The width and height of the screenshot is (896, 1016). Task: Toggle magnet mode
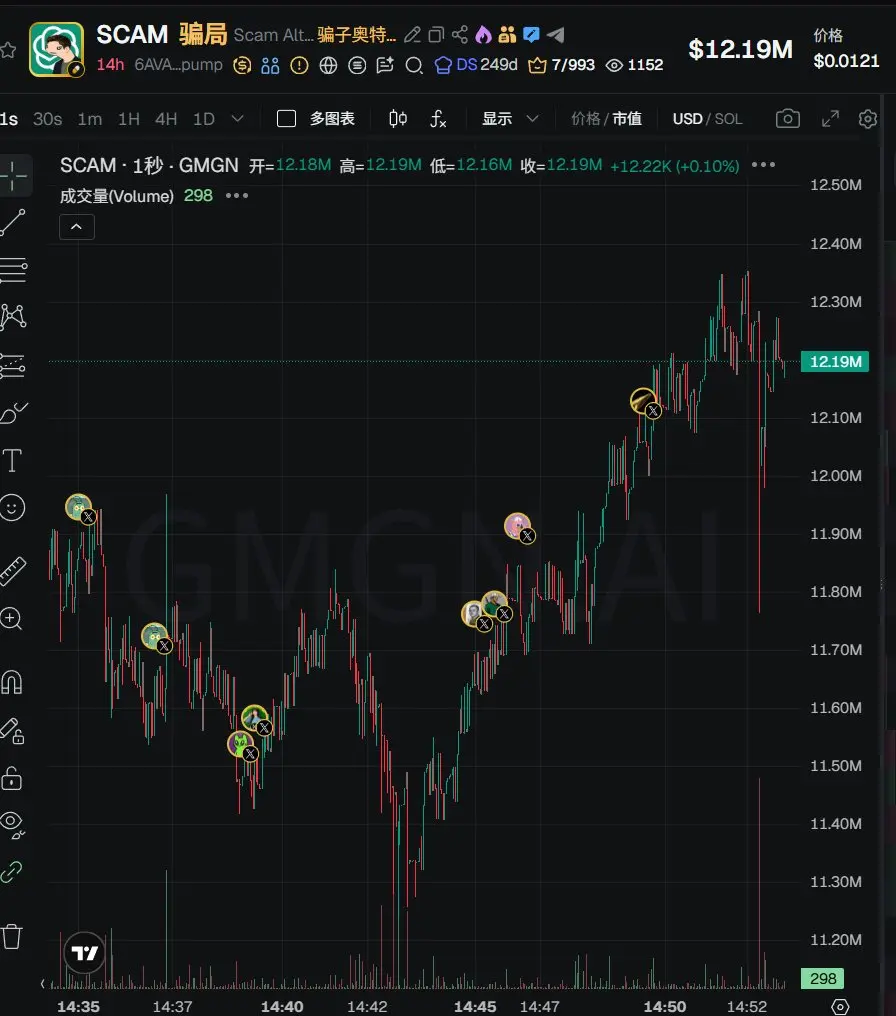click(x=12, y=682)
